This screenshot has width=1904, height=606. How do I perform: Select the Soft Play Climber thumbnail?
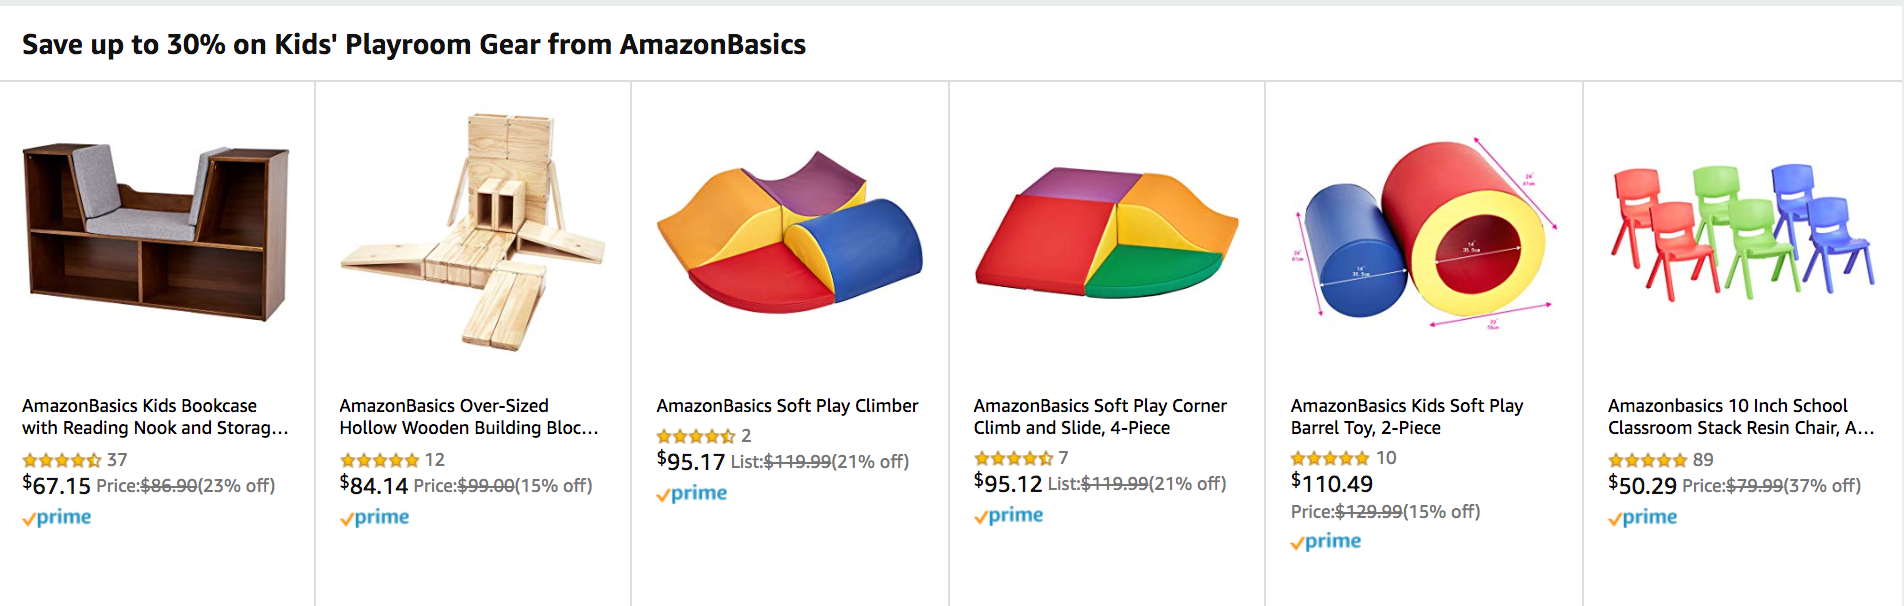click(789, 232)
